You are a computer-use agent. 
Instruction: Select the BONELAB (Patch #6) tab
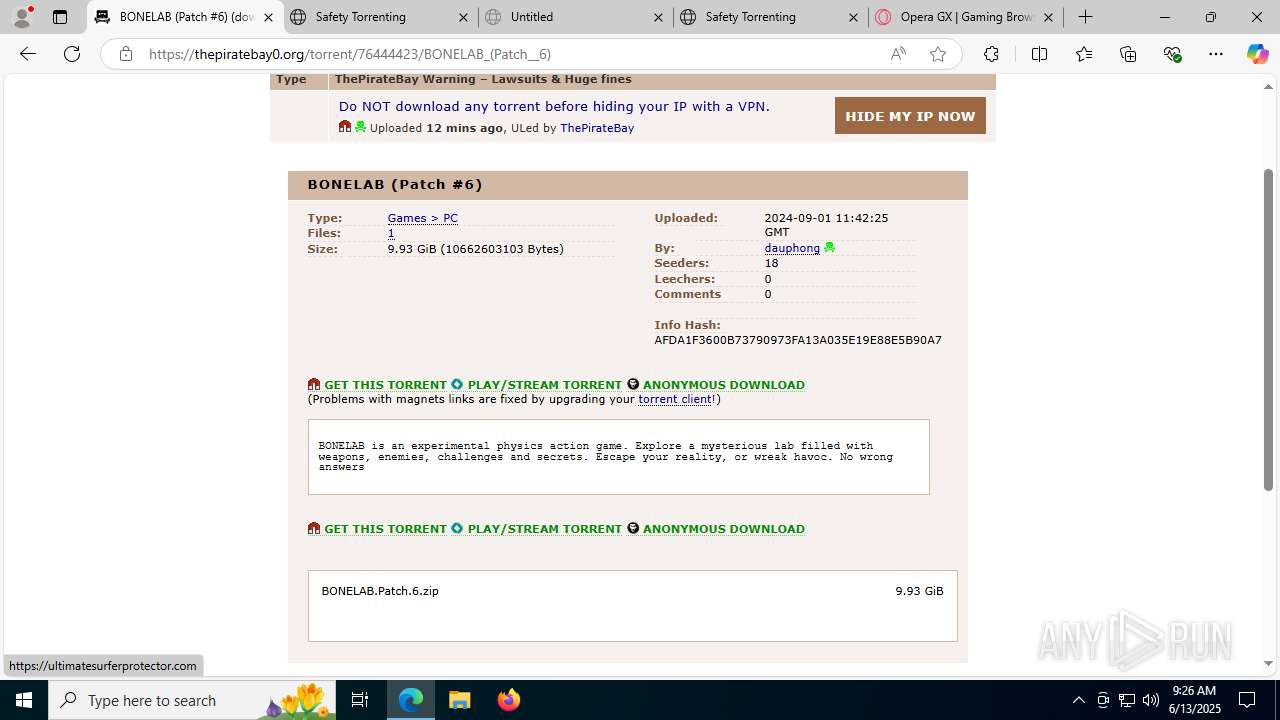coord(185,17)
